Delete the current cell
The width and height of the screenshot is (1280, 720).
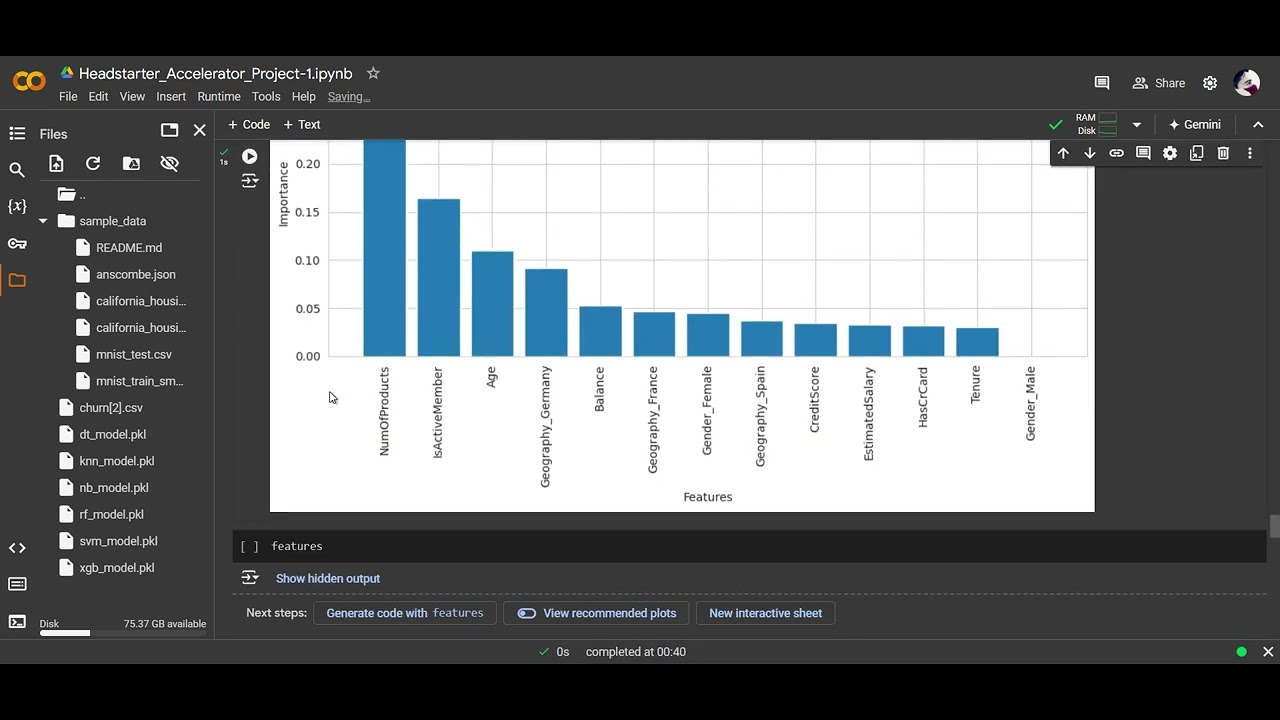(1223, 153)
